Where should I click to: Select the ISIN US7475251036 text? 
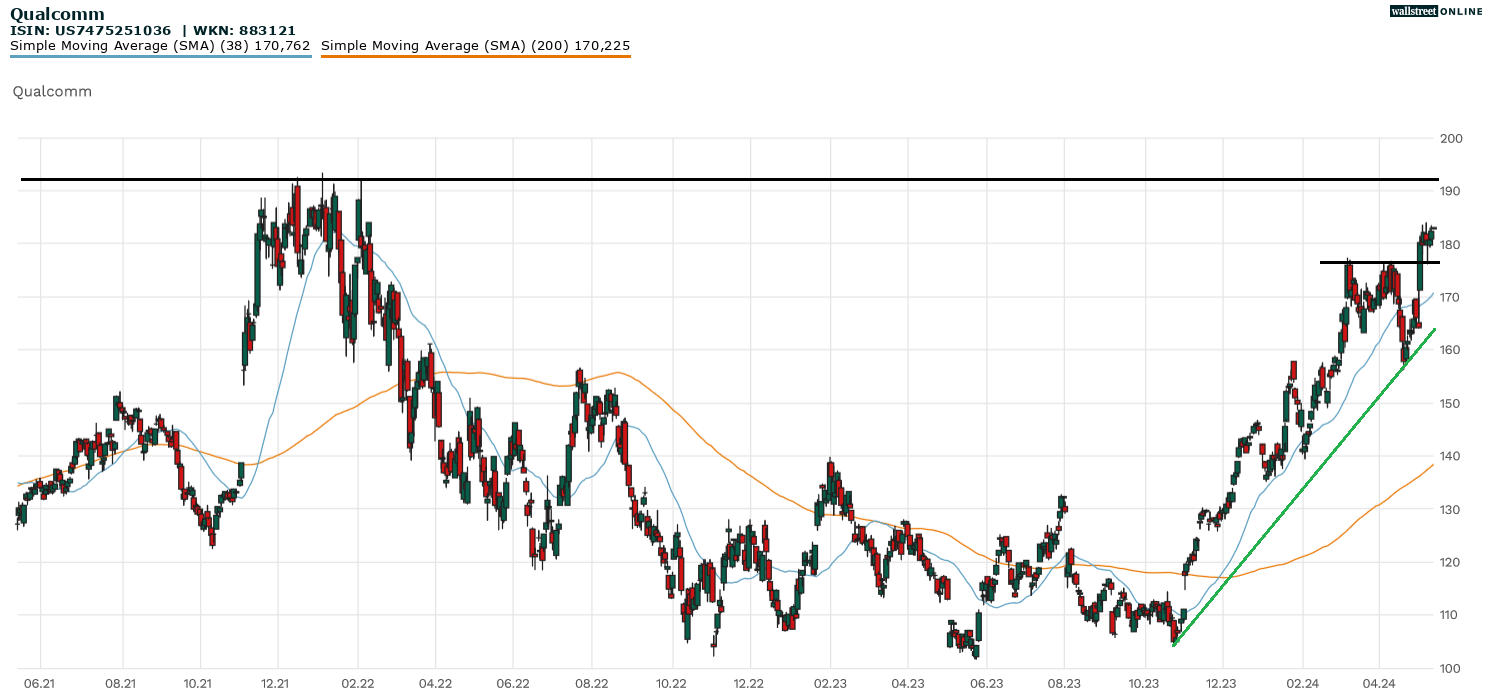90,30
